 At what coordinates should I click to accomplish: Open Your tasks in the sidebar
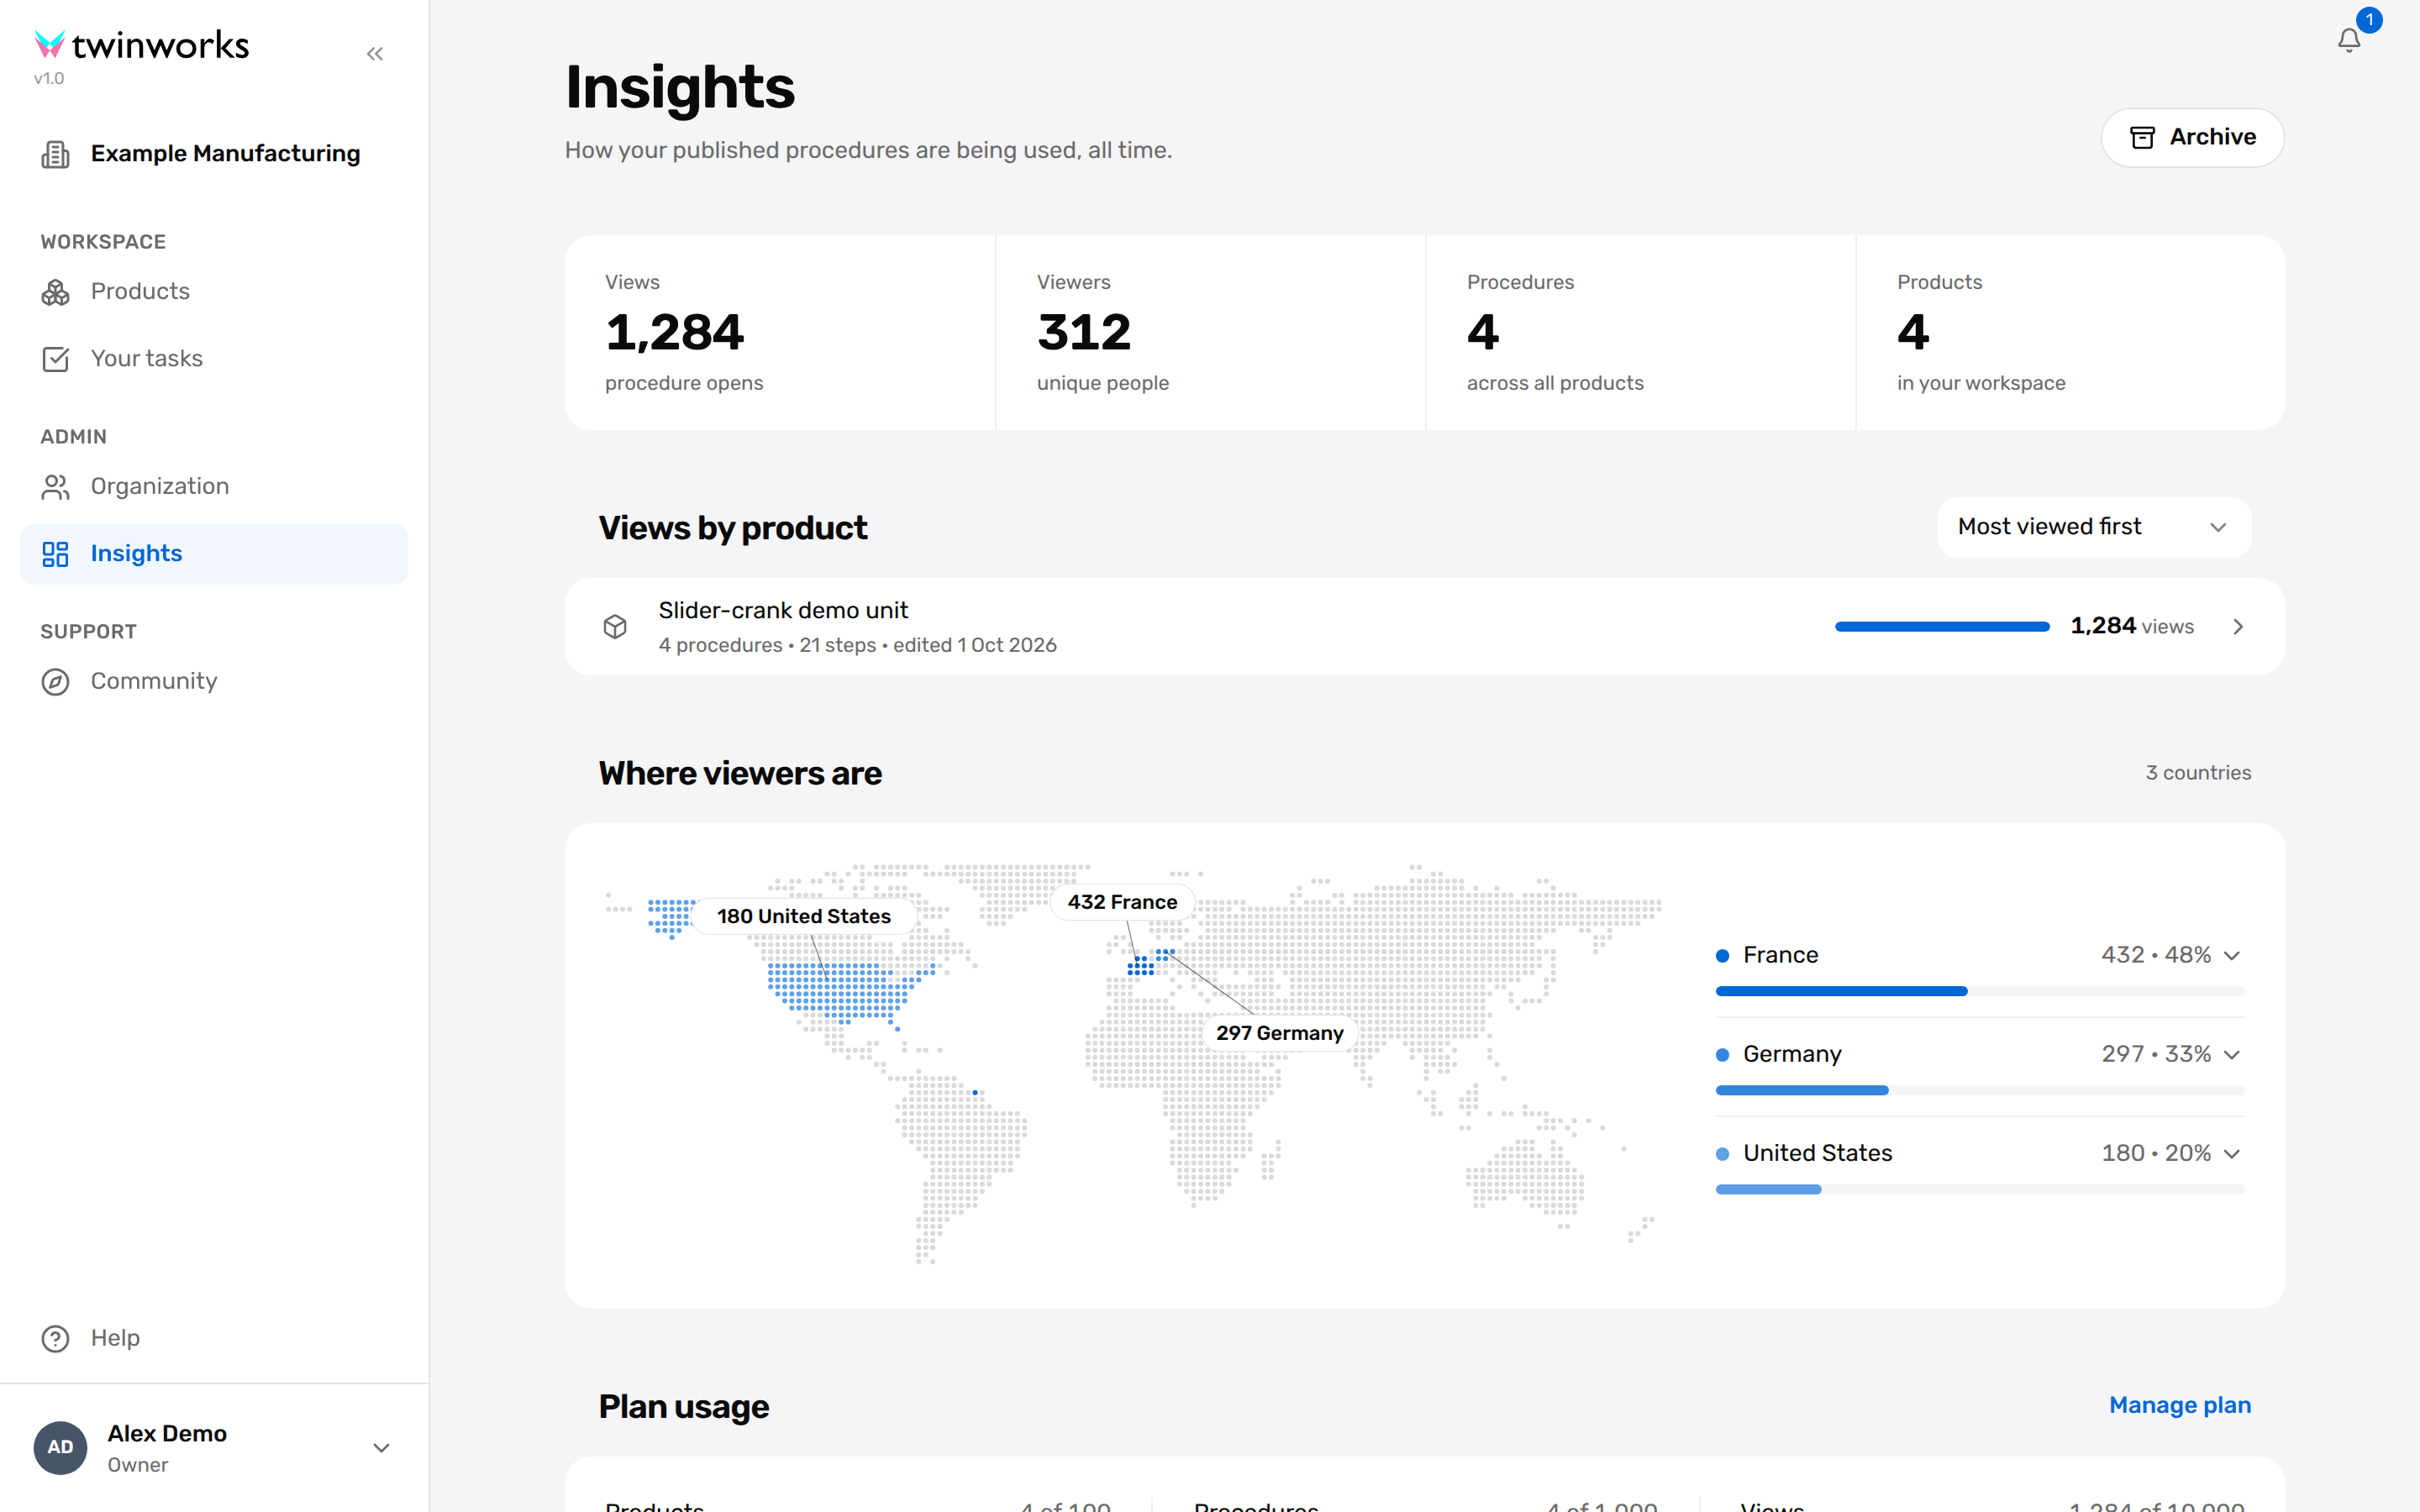[214, 359]
